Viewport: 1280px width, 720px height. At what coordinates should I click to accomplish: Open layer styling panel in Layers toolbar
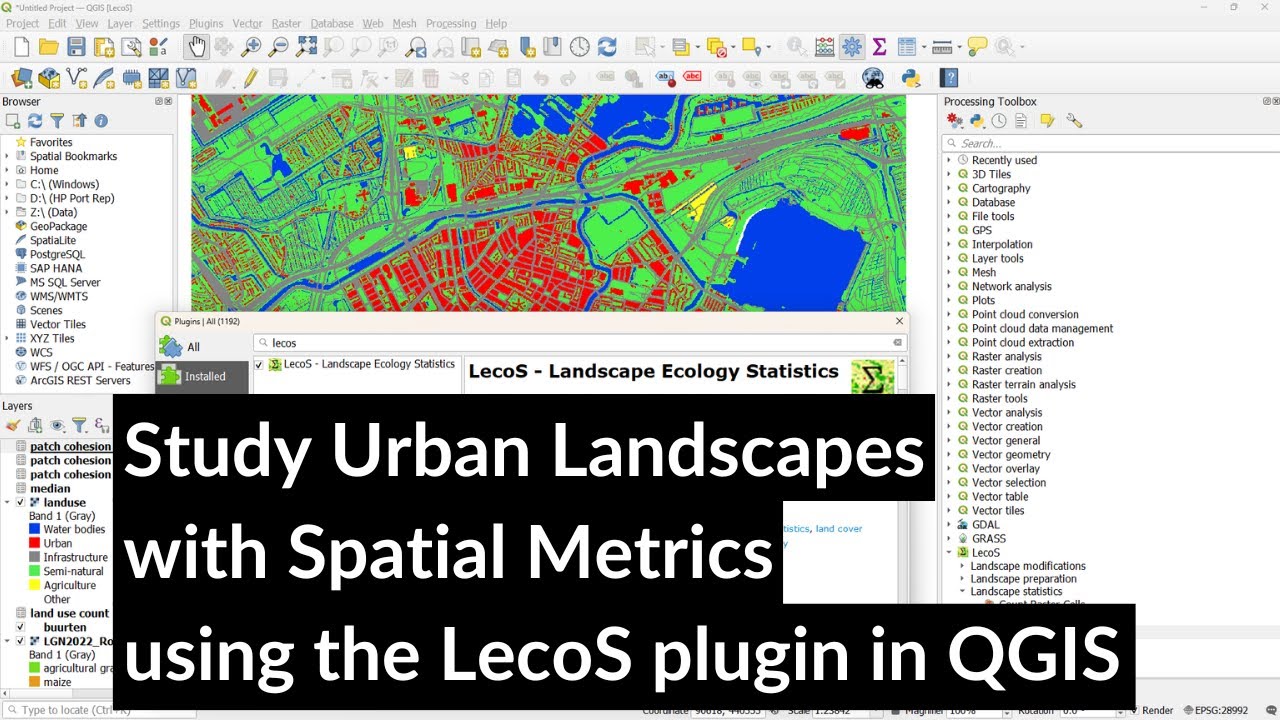[x=13, y=425]
